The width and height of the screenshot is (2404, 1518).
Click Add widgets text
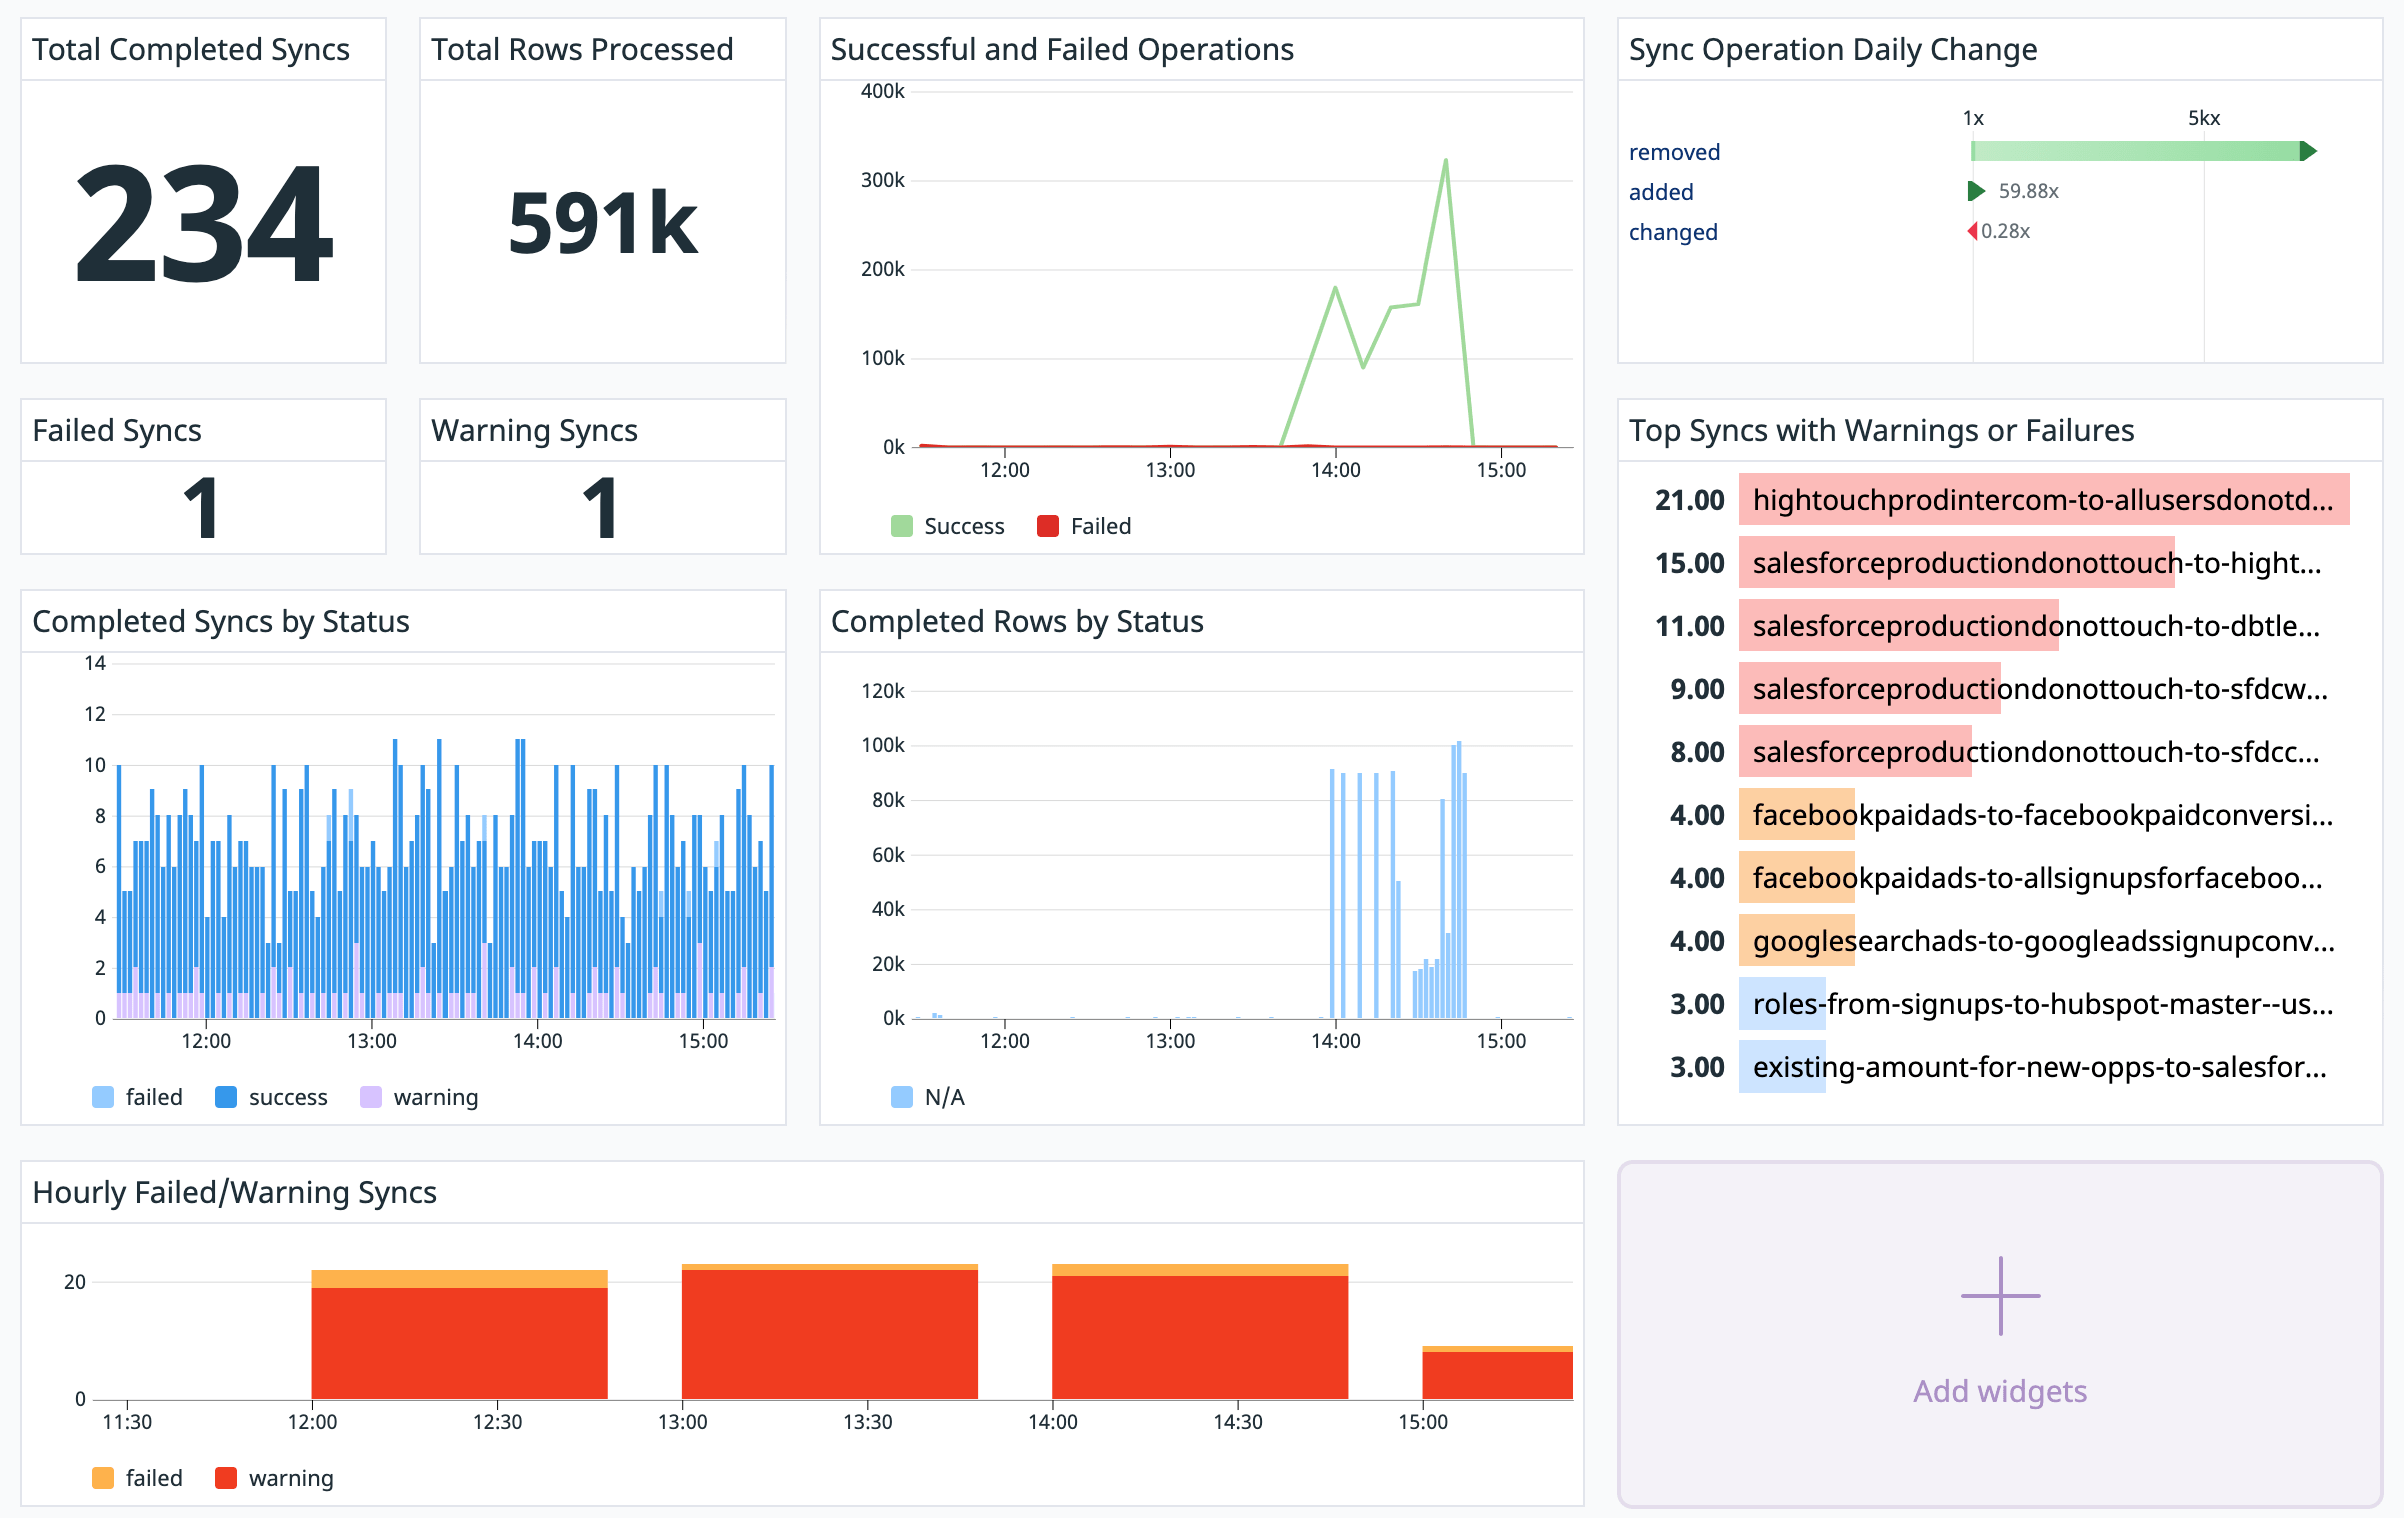2000,1391
